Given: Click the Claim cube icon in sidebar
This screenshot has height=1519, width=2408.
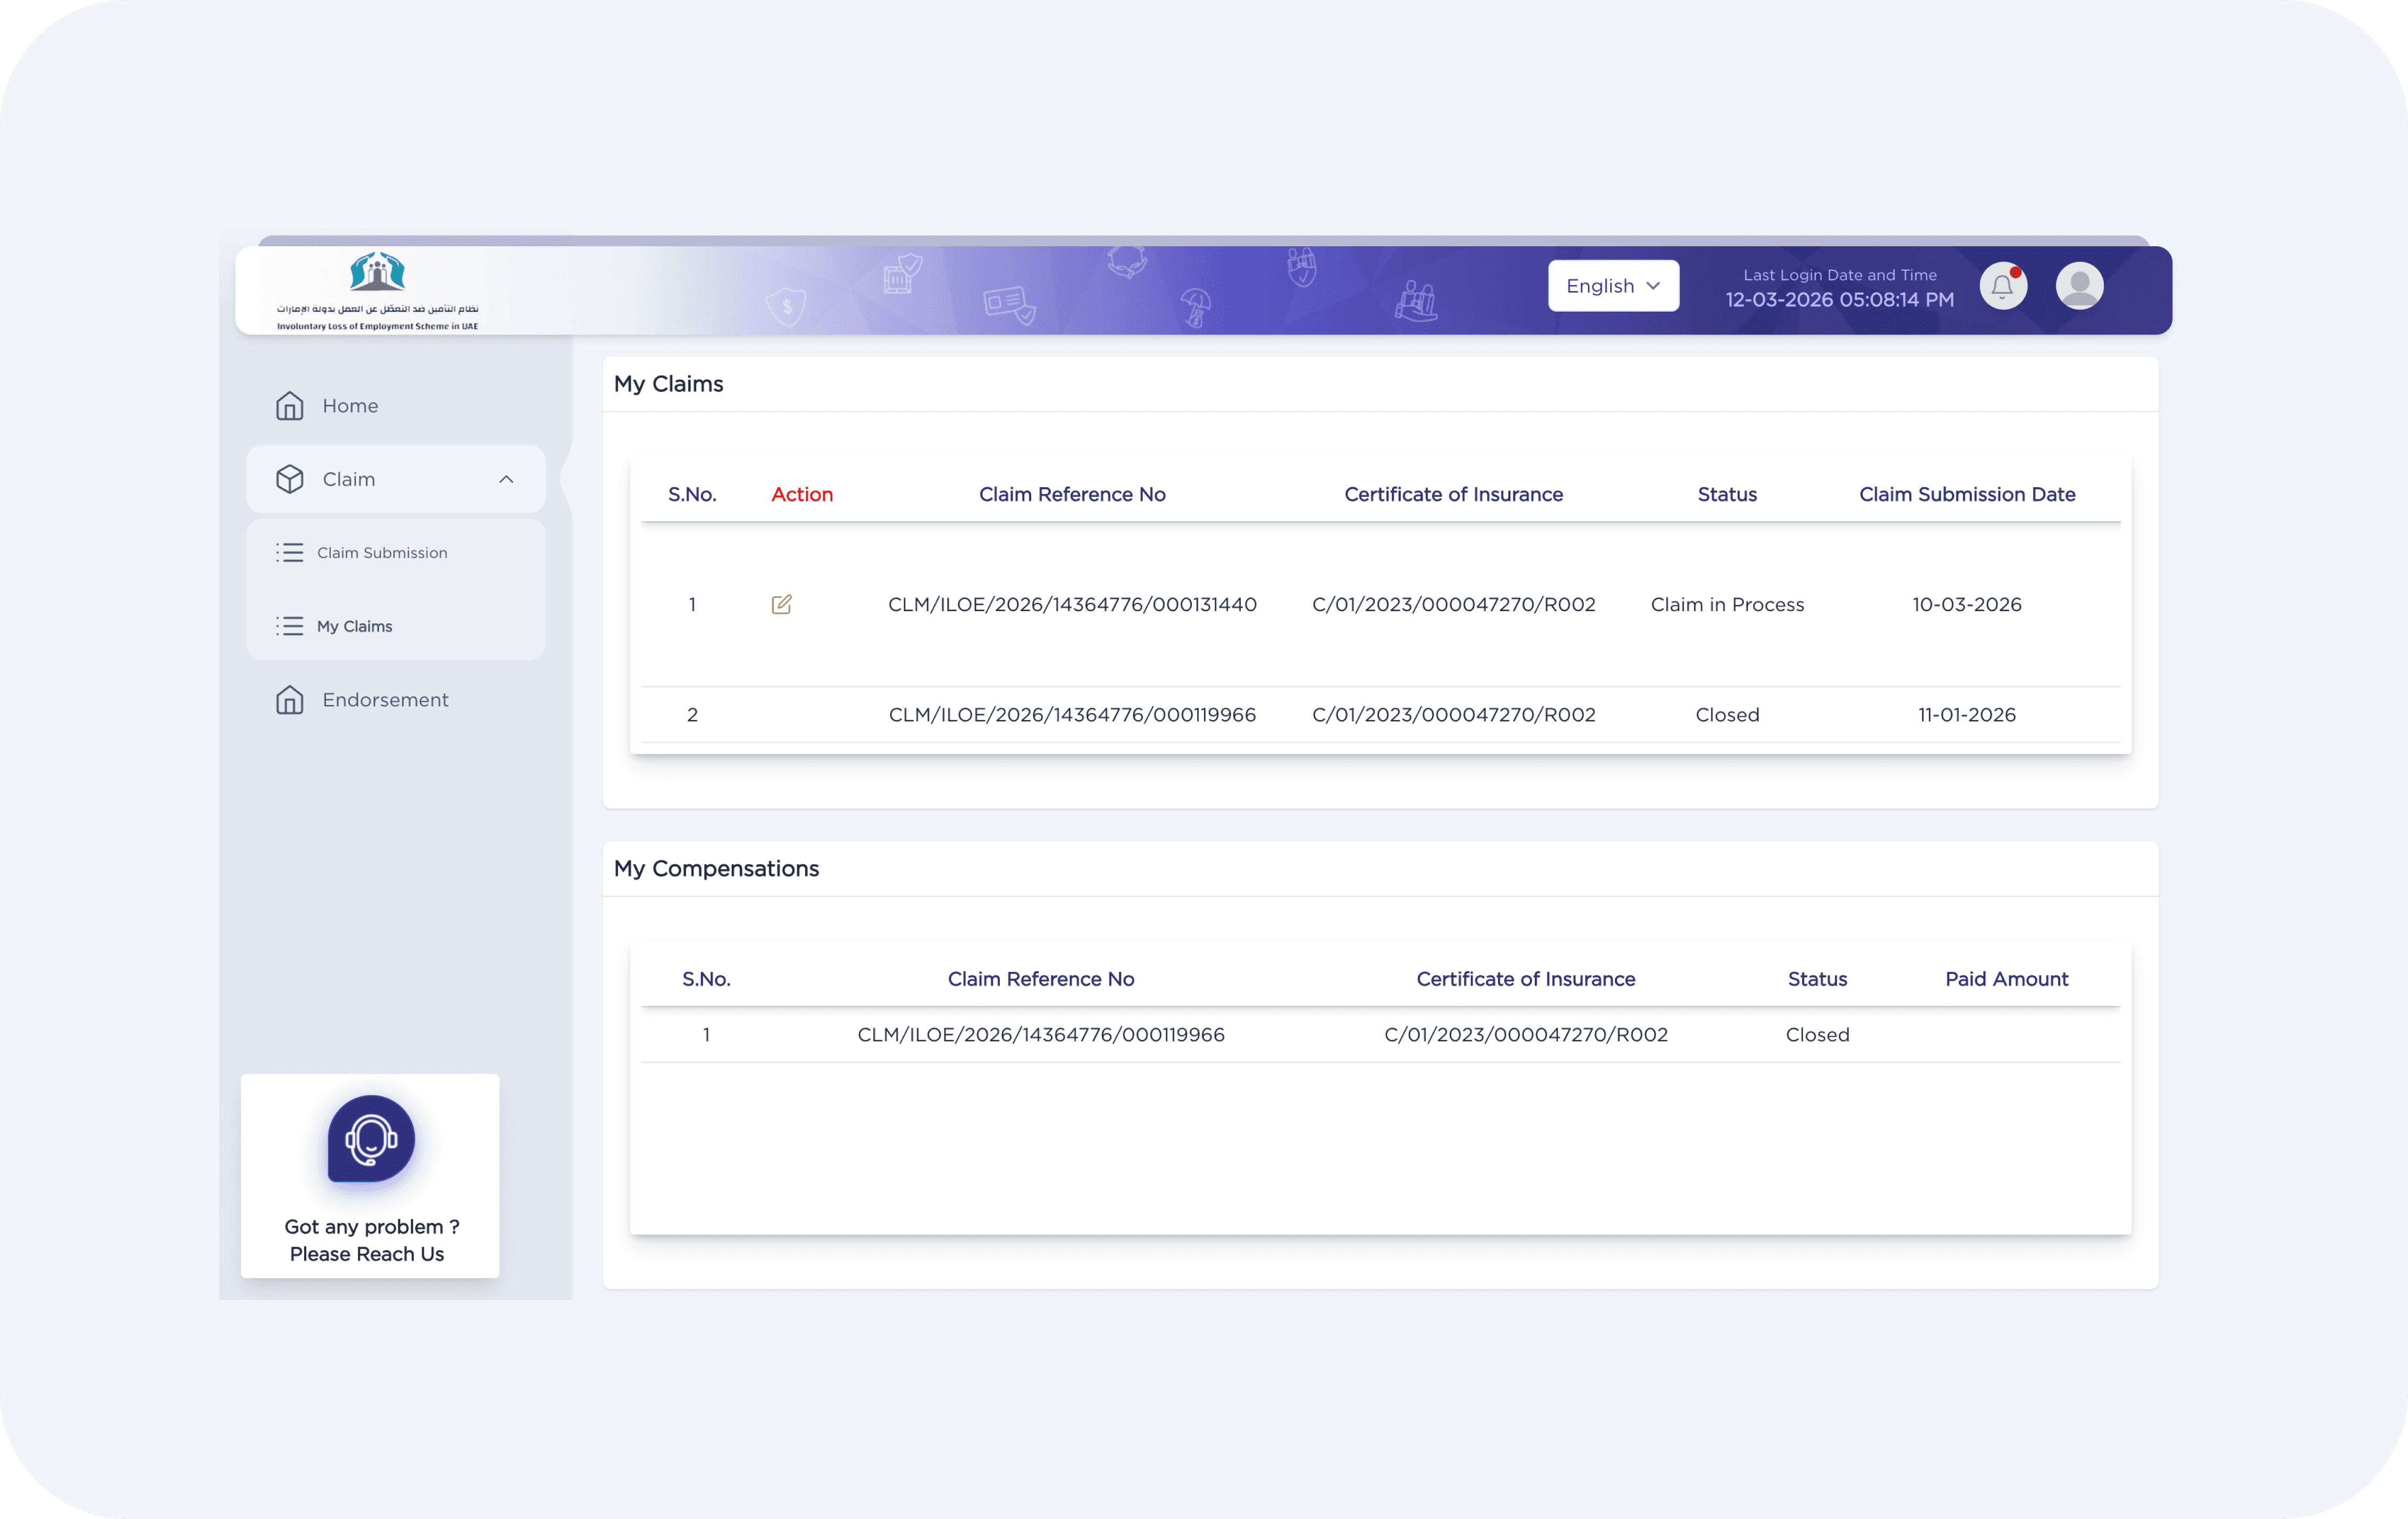Looking at the screenshot, I should tap(290, 479).
